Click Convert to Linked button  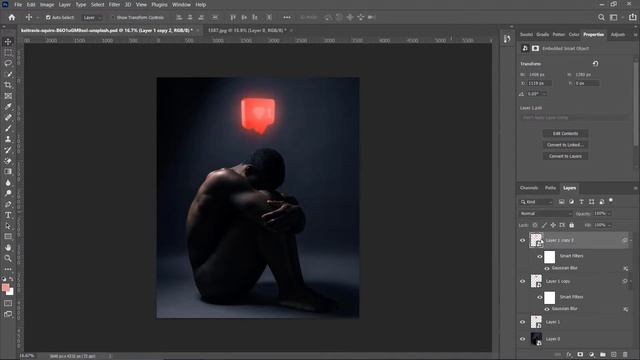[x=565, y=145]
